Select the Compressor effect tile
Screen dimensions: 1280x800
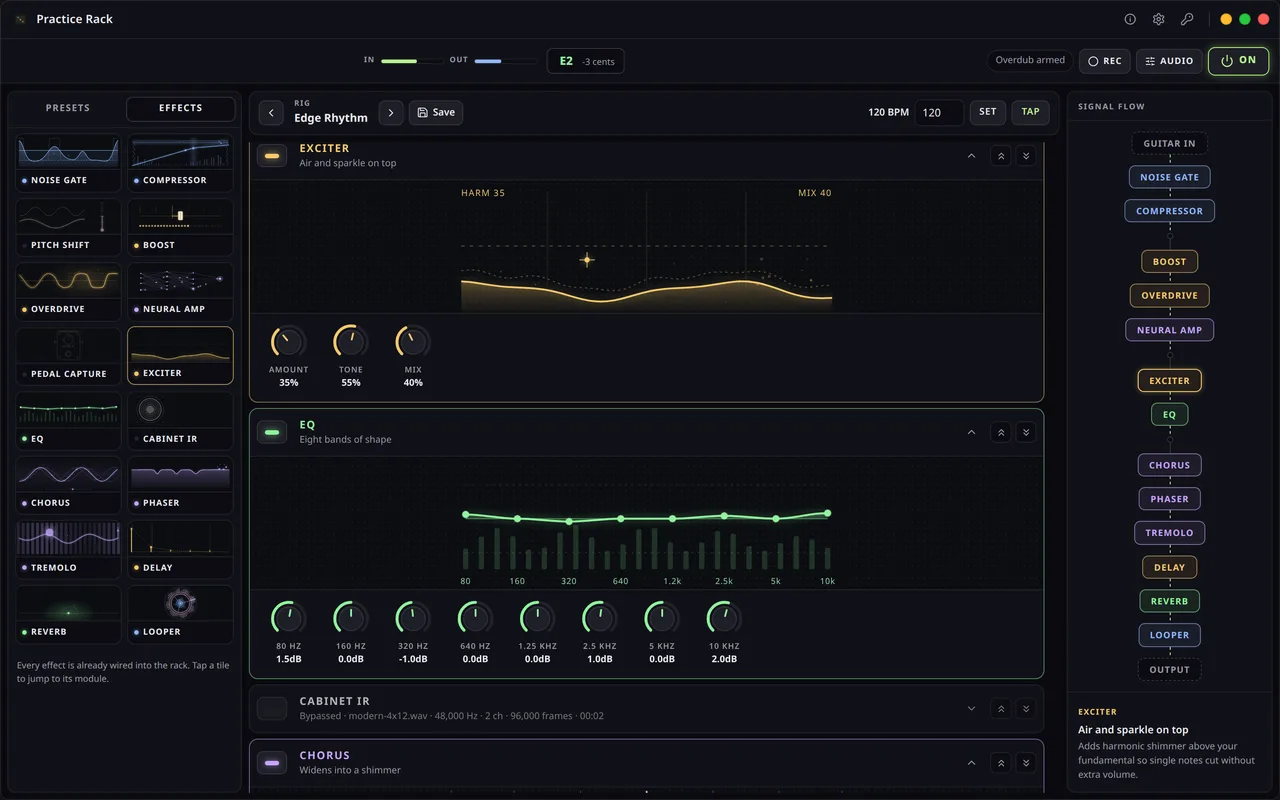click(x=180, y=163)
